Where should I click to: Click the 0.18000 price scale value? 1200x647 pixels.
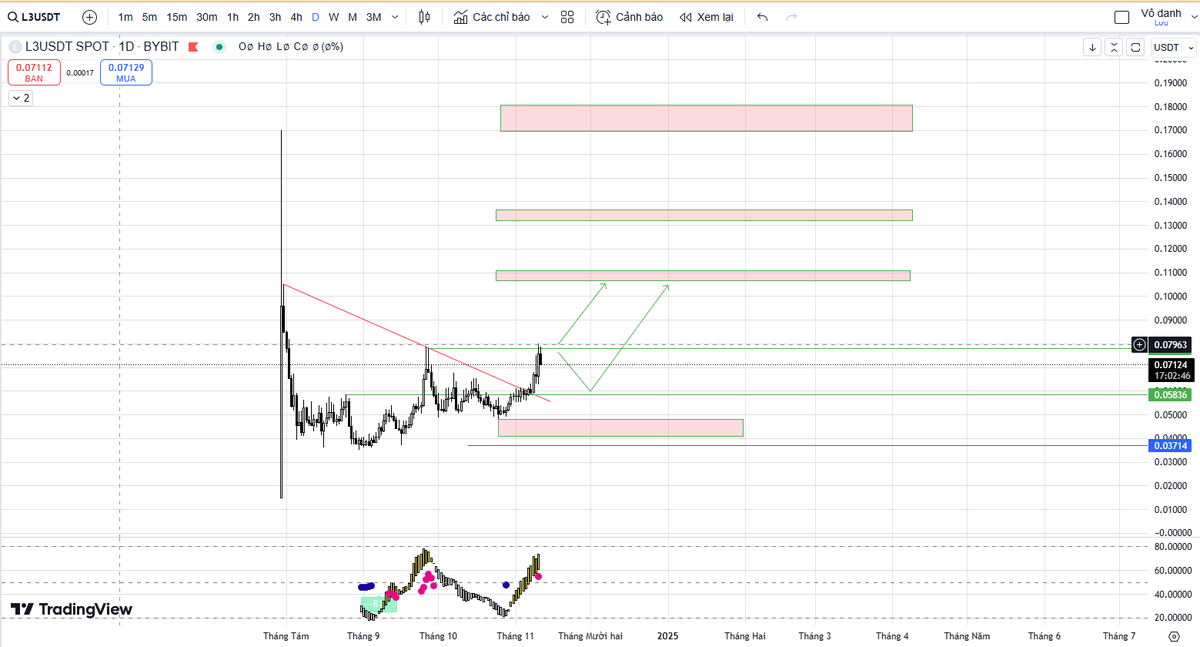(1172, 107)
